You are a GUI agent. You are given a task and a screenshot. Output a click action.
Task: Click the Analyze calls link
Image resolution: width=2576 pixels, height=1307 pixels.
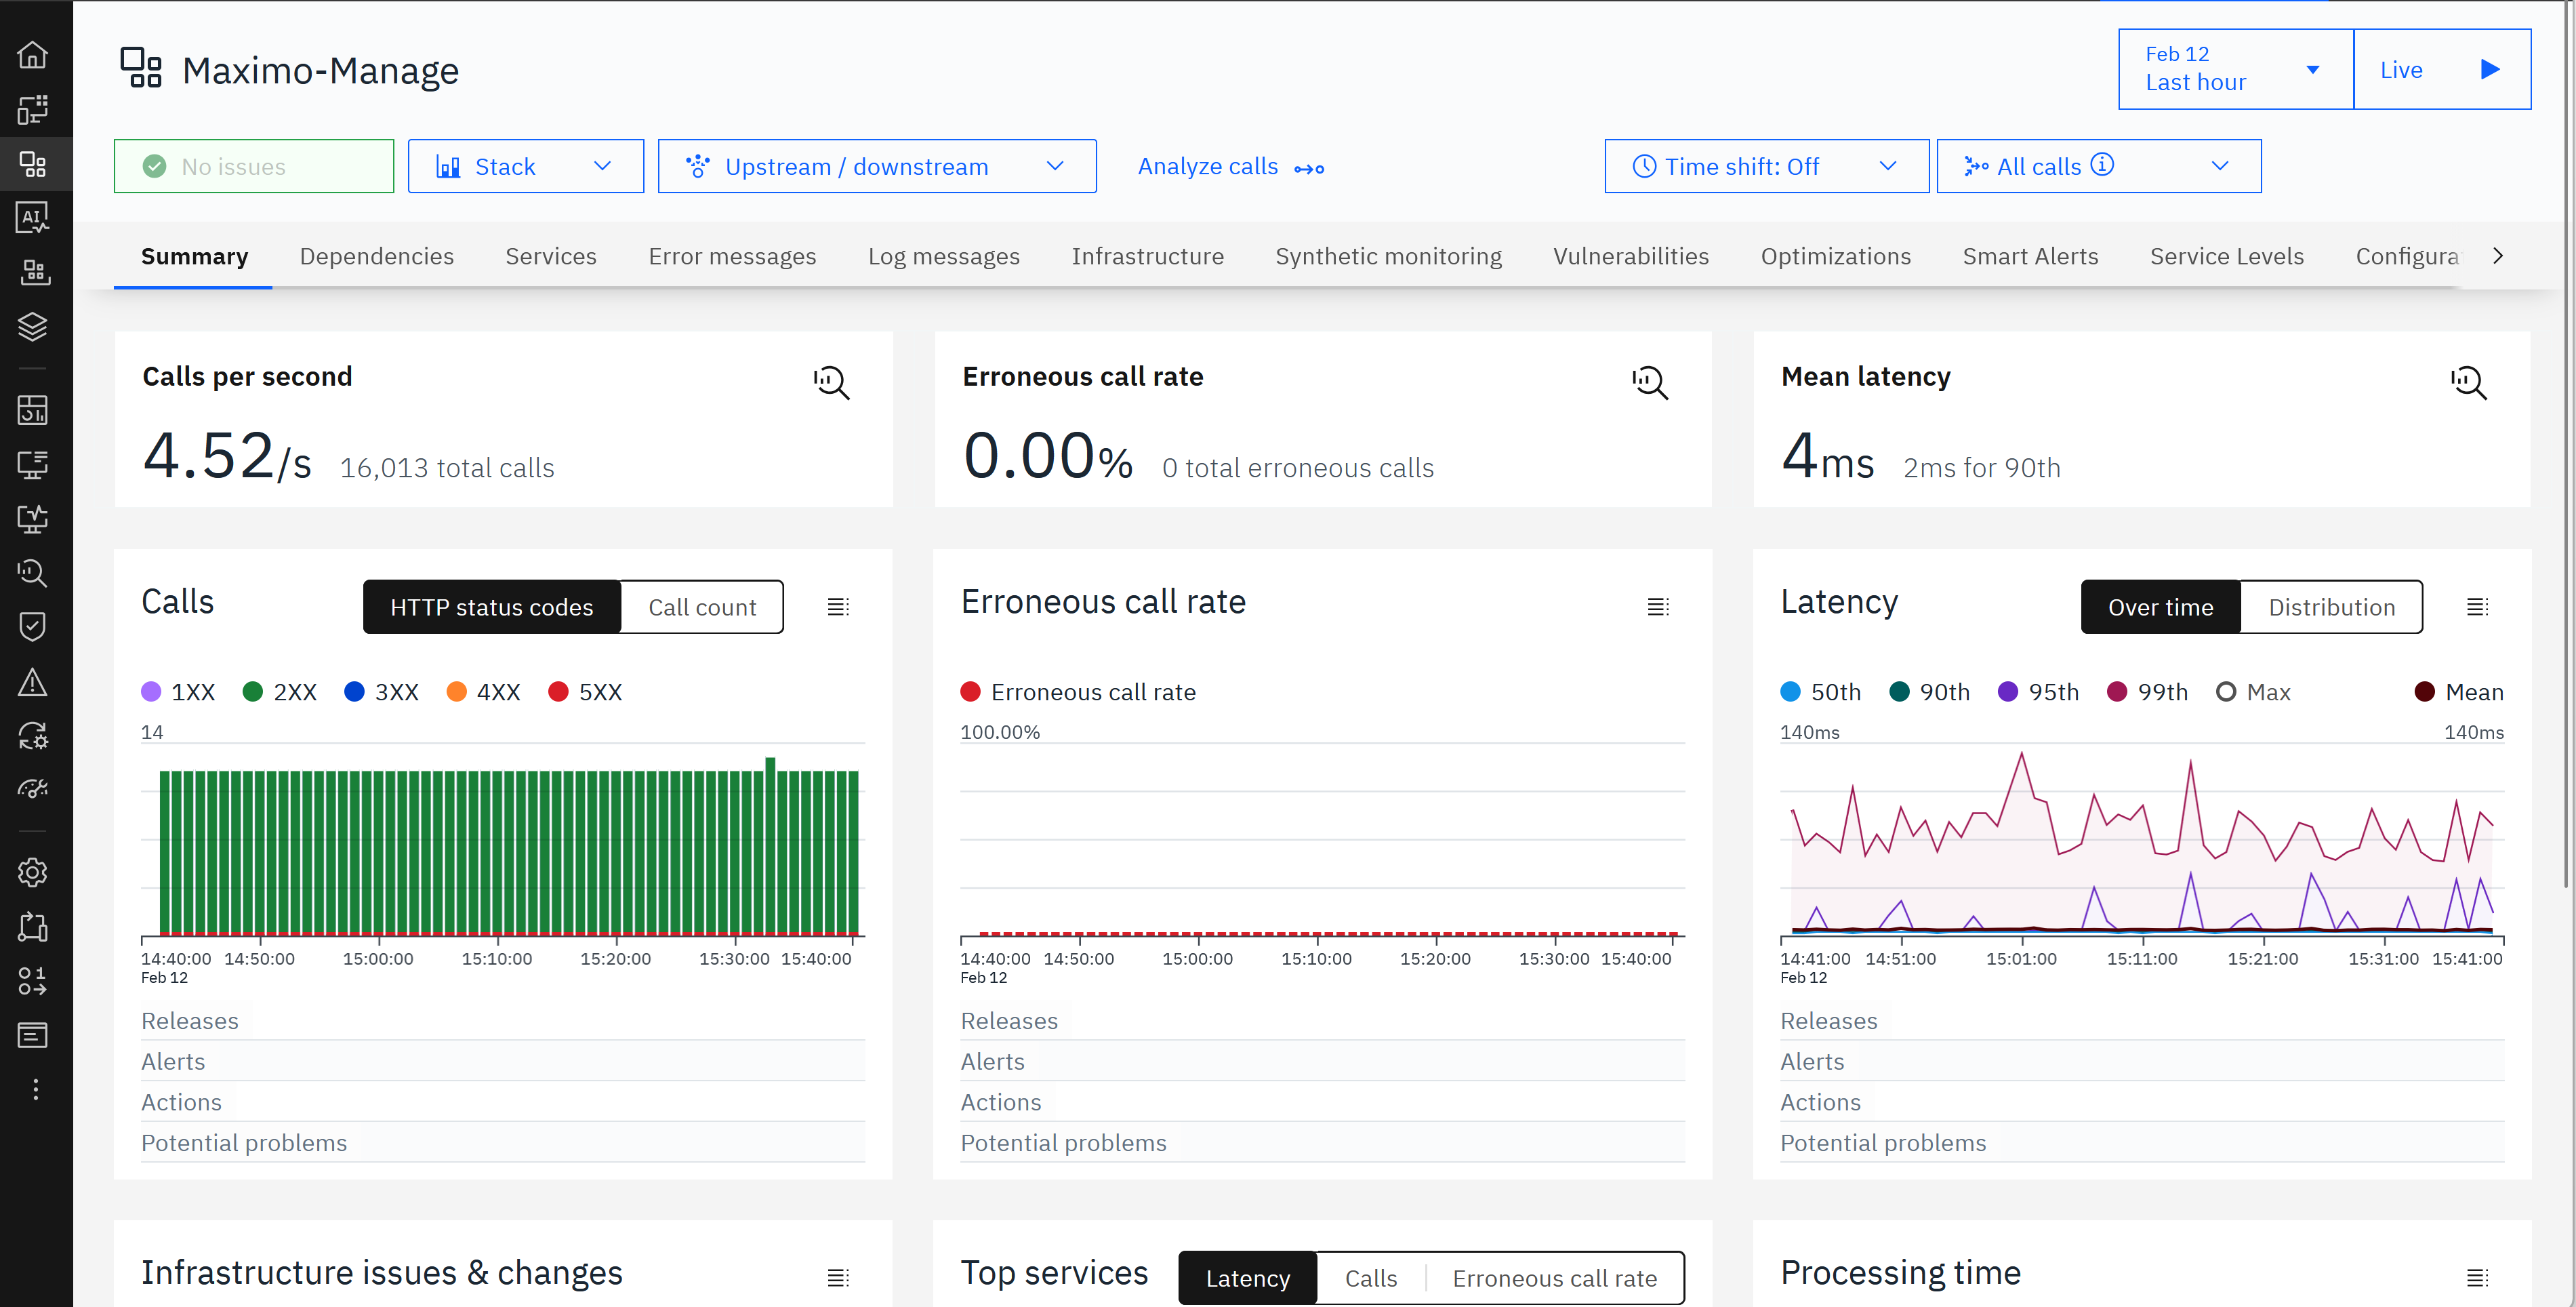1230,167
